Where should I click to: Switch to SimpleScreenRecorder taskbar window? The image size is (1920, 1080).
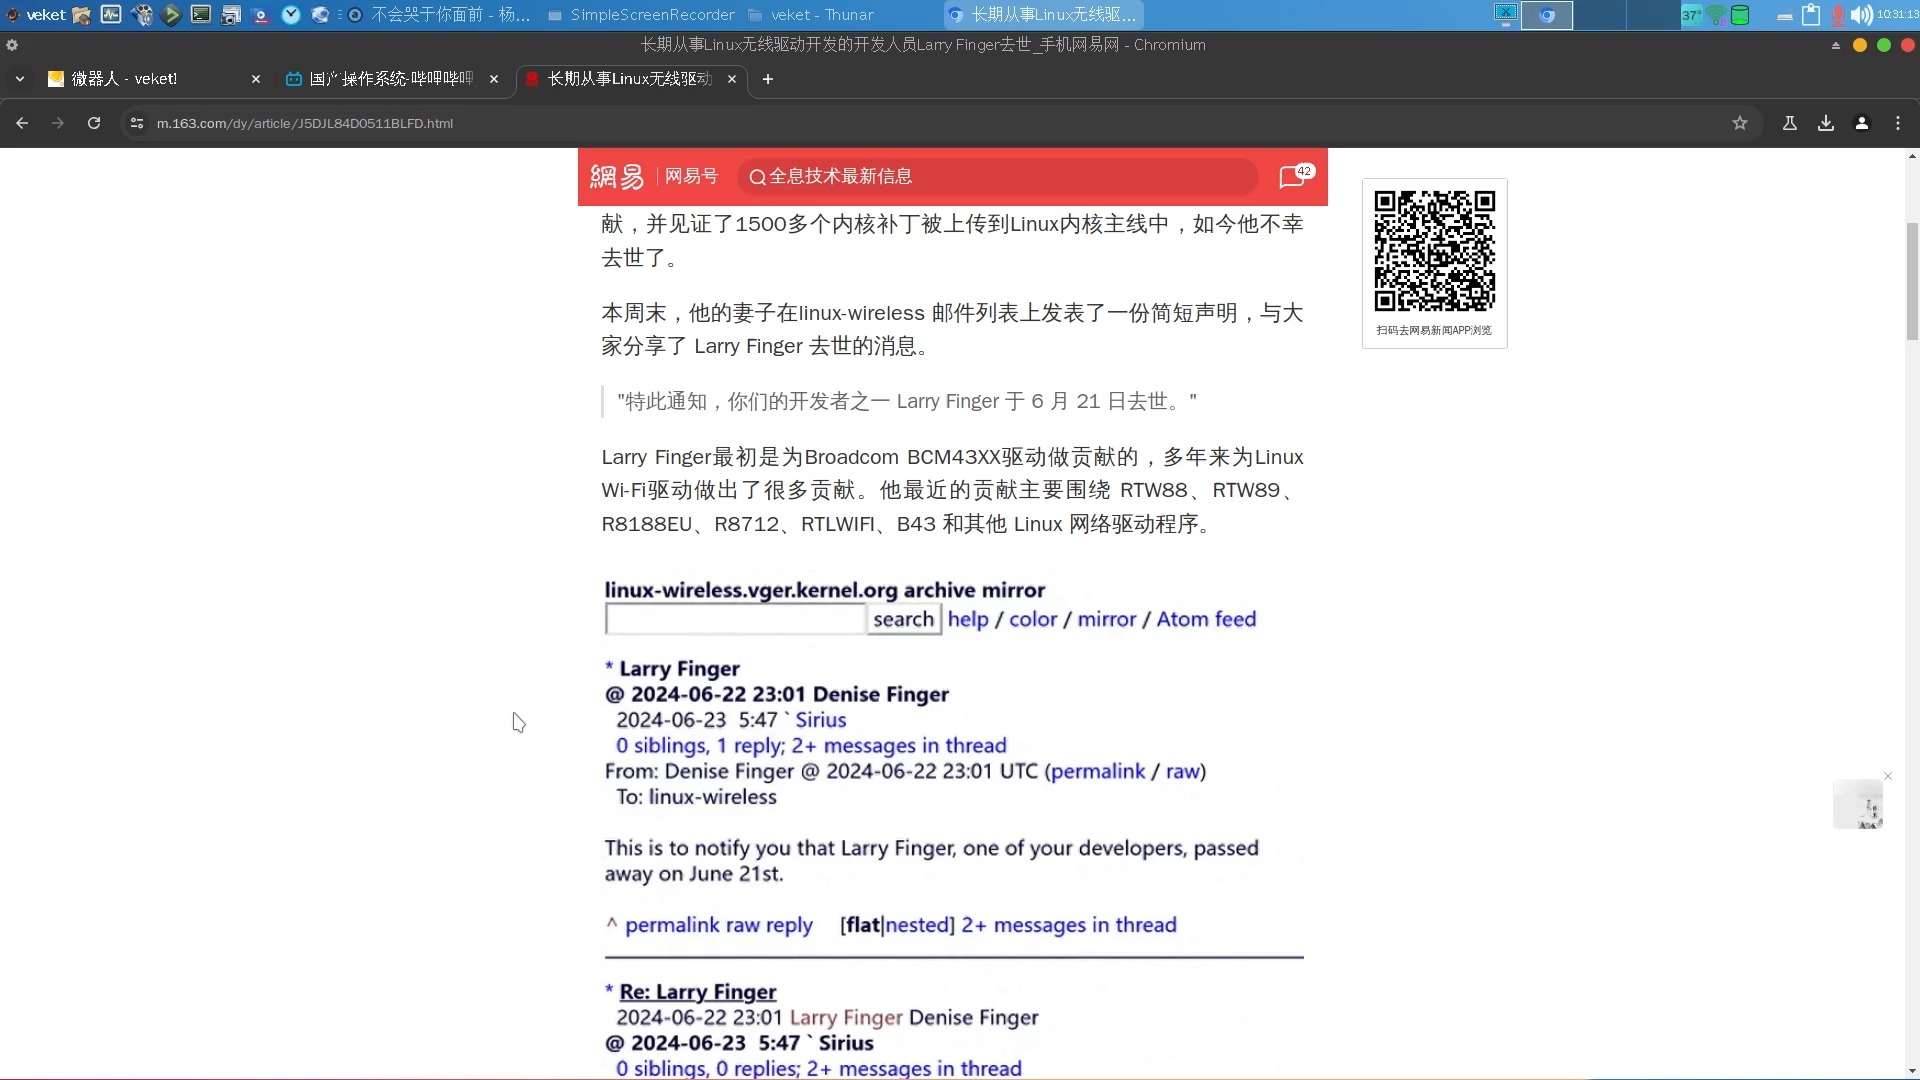pos(641,14)
